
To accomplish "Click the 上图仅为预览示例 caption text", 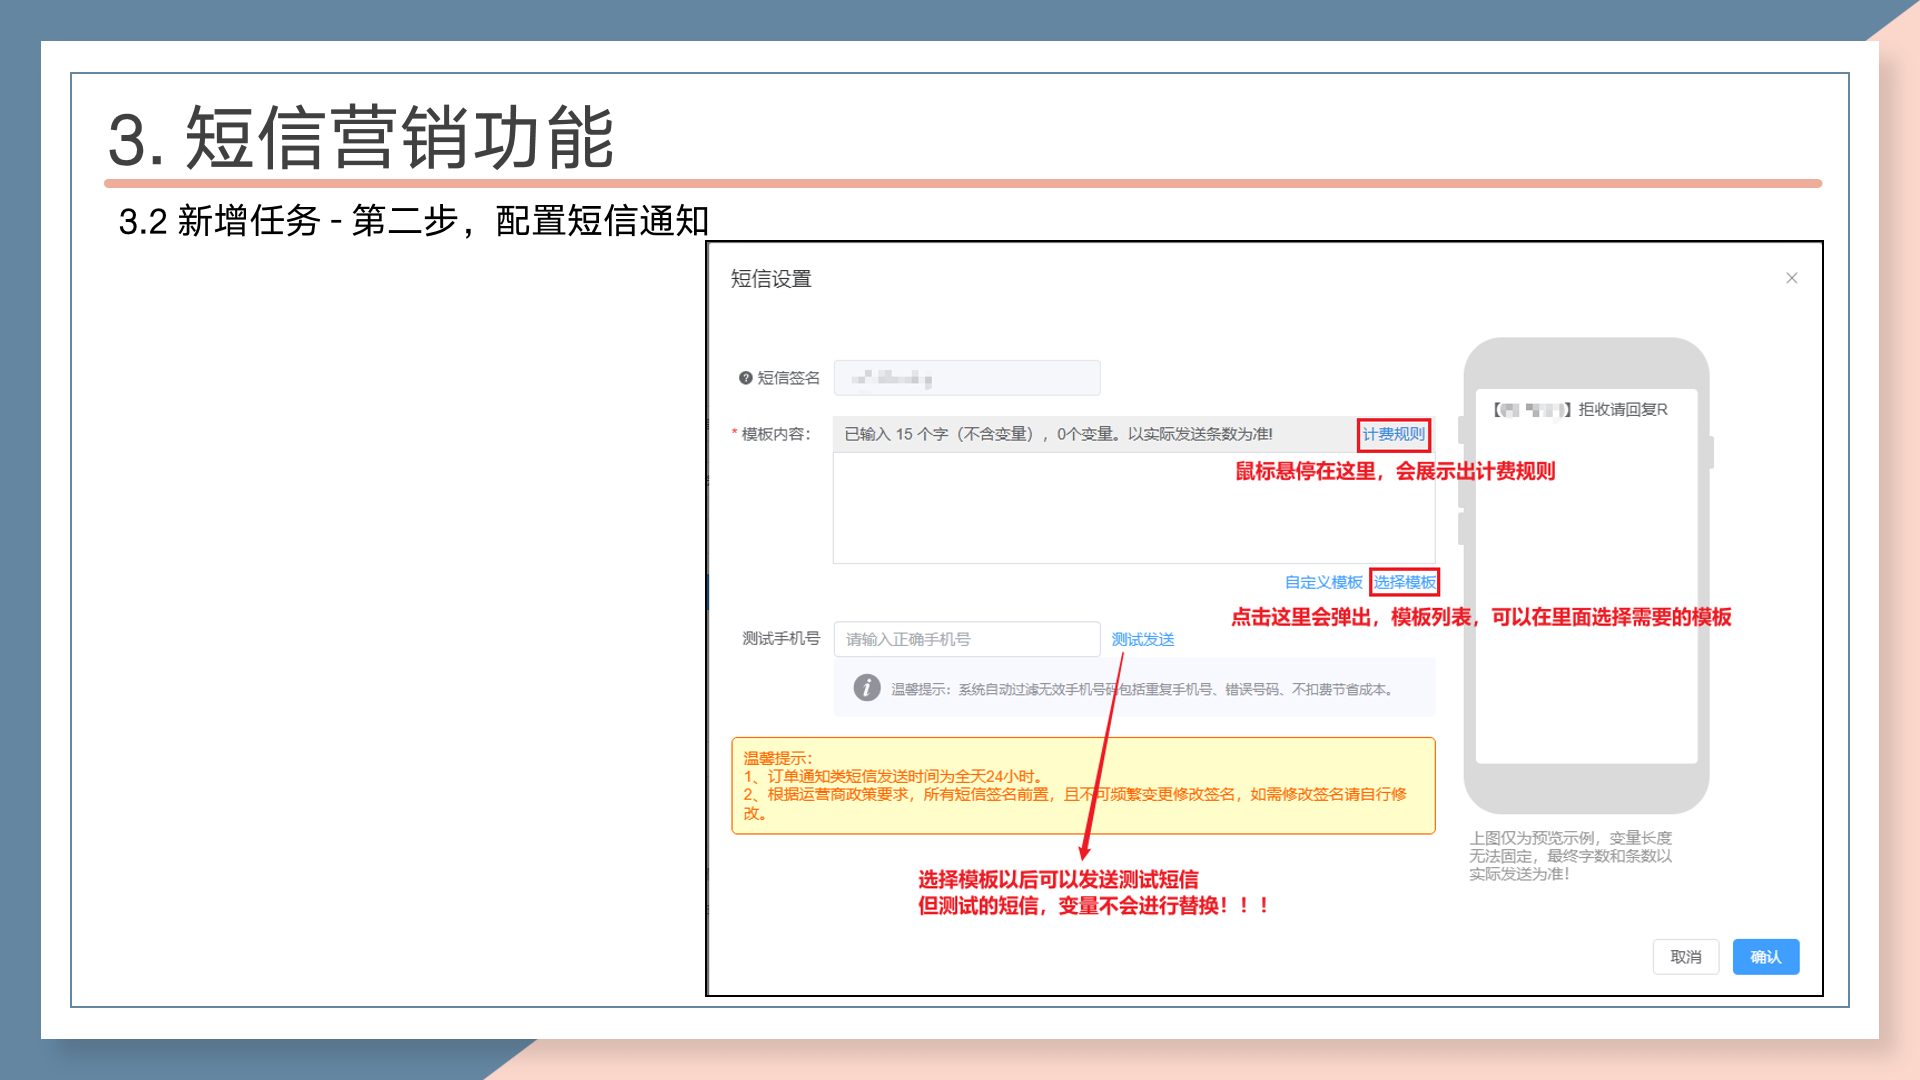I will coord(1569,856).
